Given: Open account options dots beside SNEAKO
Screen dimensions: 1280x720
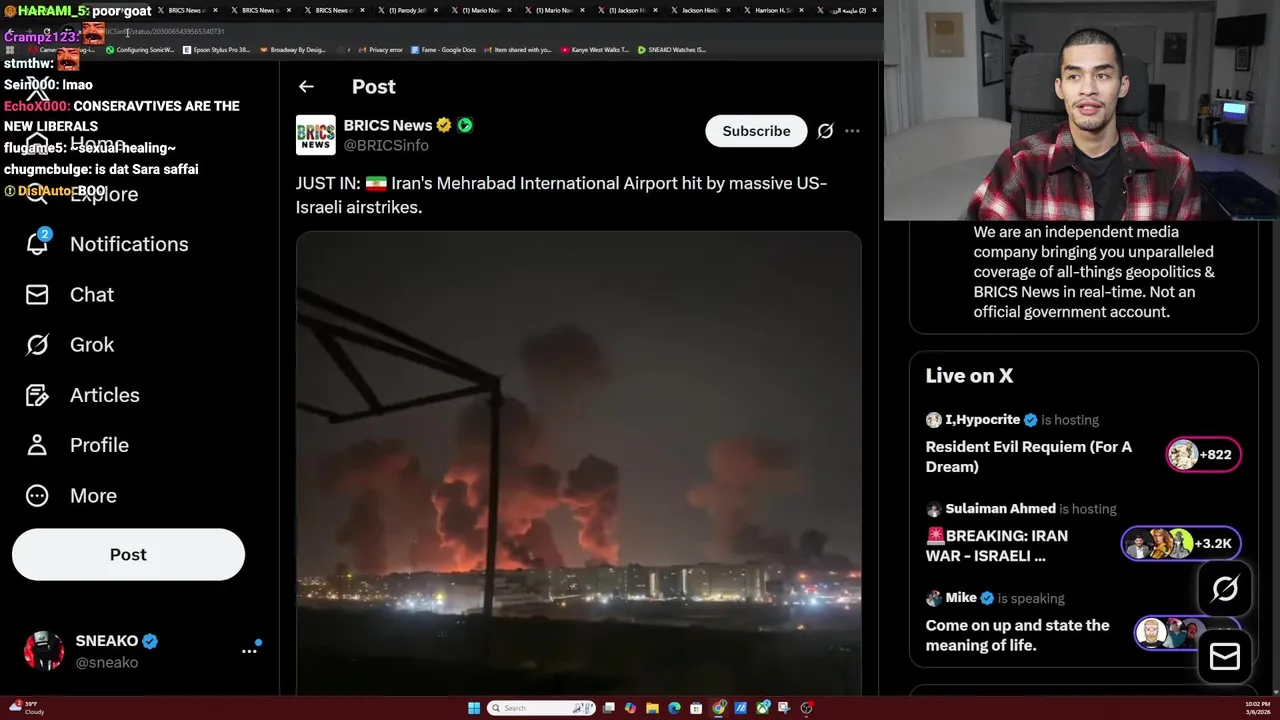Looking at the screenshot, I should coord(249,650).
